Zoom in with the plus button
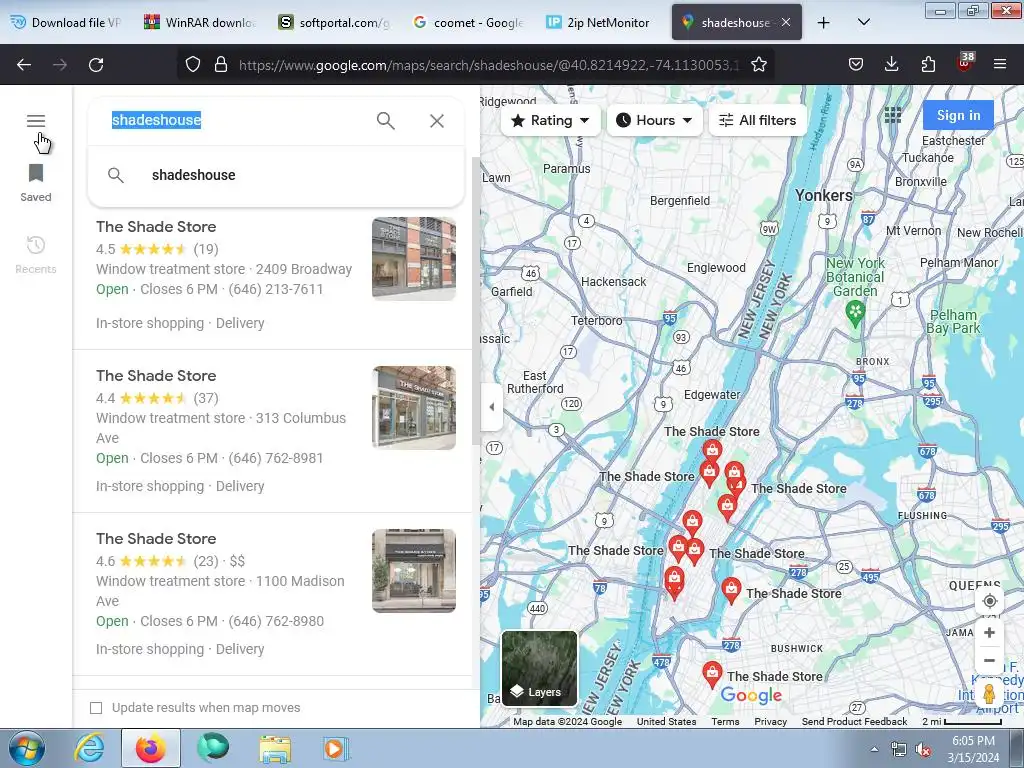This screenshot has height=768, width=1024. coord(989,633)
